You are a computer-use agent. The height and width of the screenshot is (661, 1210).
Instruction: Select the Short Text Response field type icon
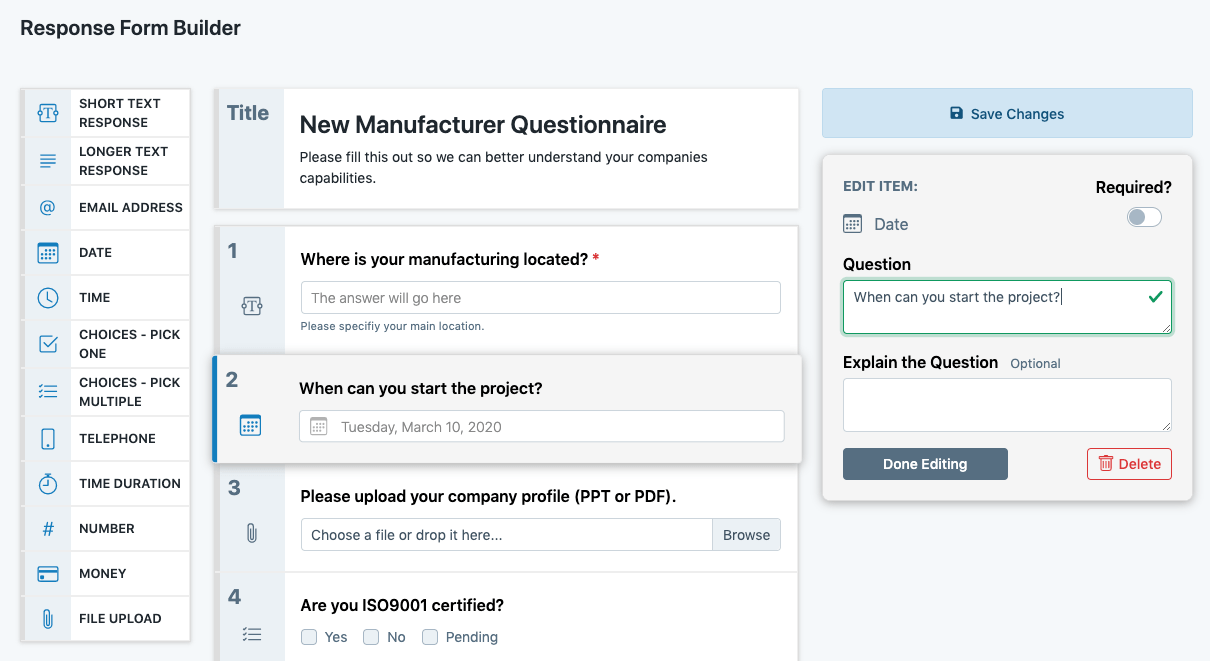pyautogui.click(x=47, y=113)
